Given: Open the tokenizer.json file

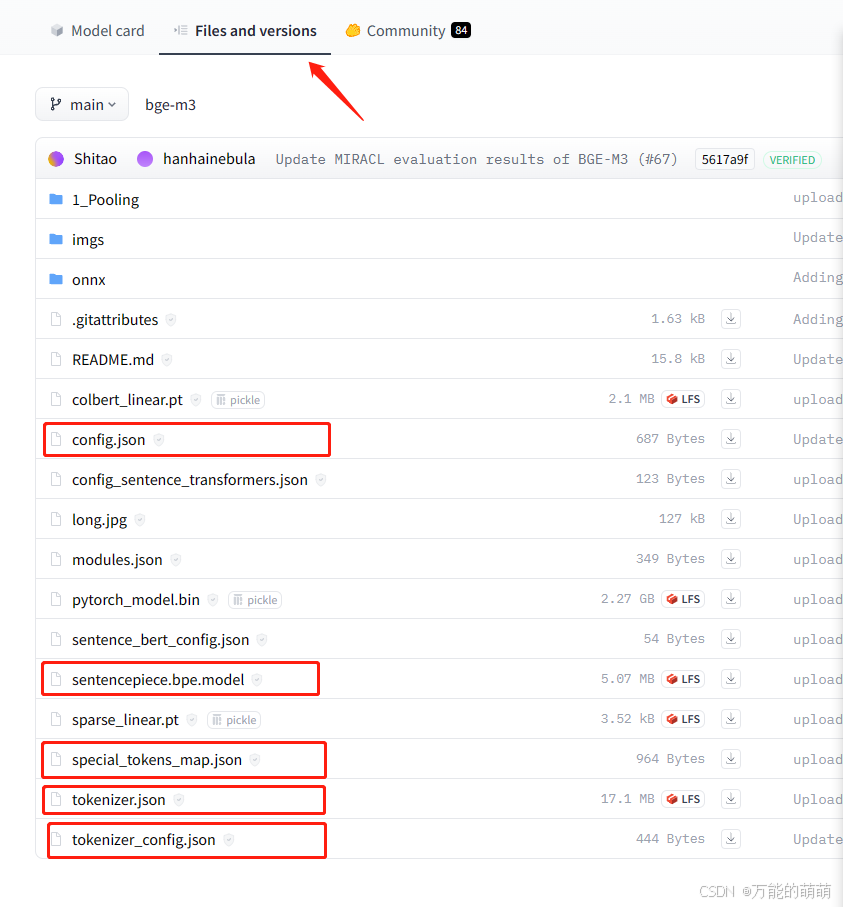Looking at the screenshot, I should [x=119, y=799].
